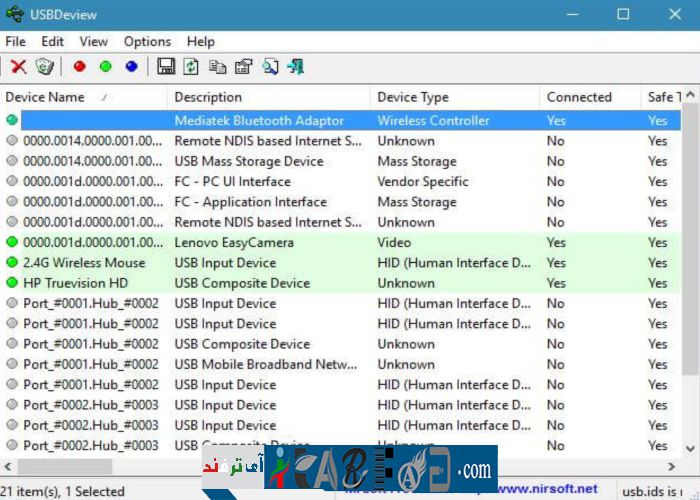Viewport: 700px width, 500px height.
Task: Click the Find toolbar icon
Action: (x=269, y=67)
